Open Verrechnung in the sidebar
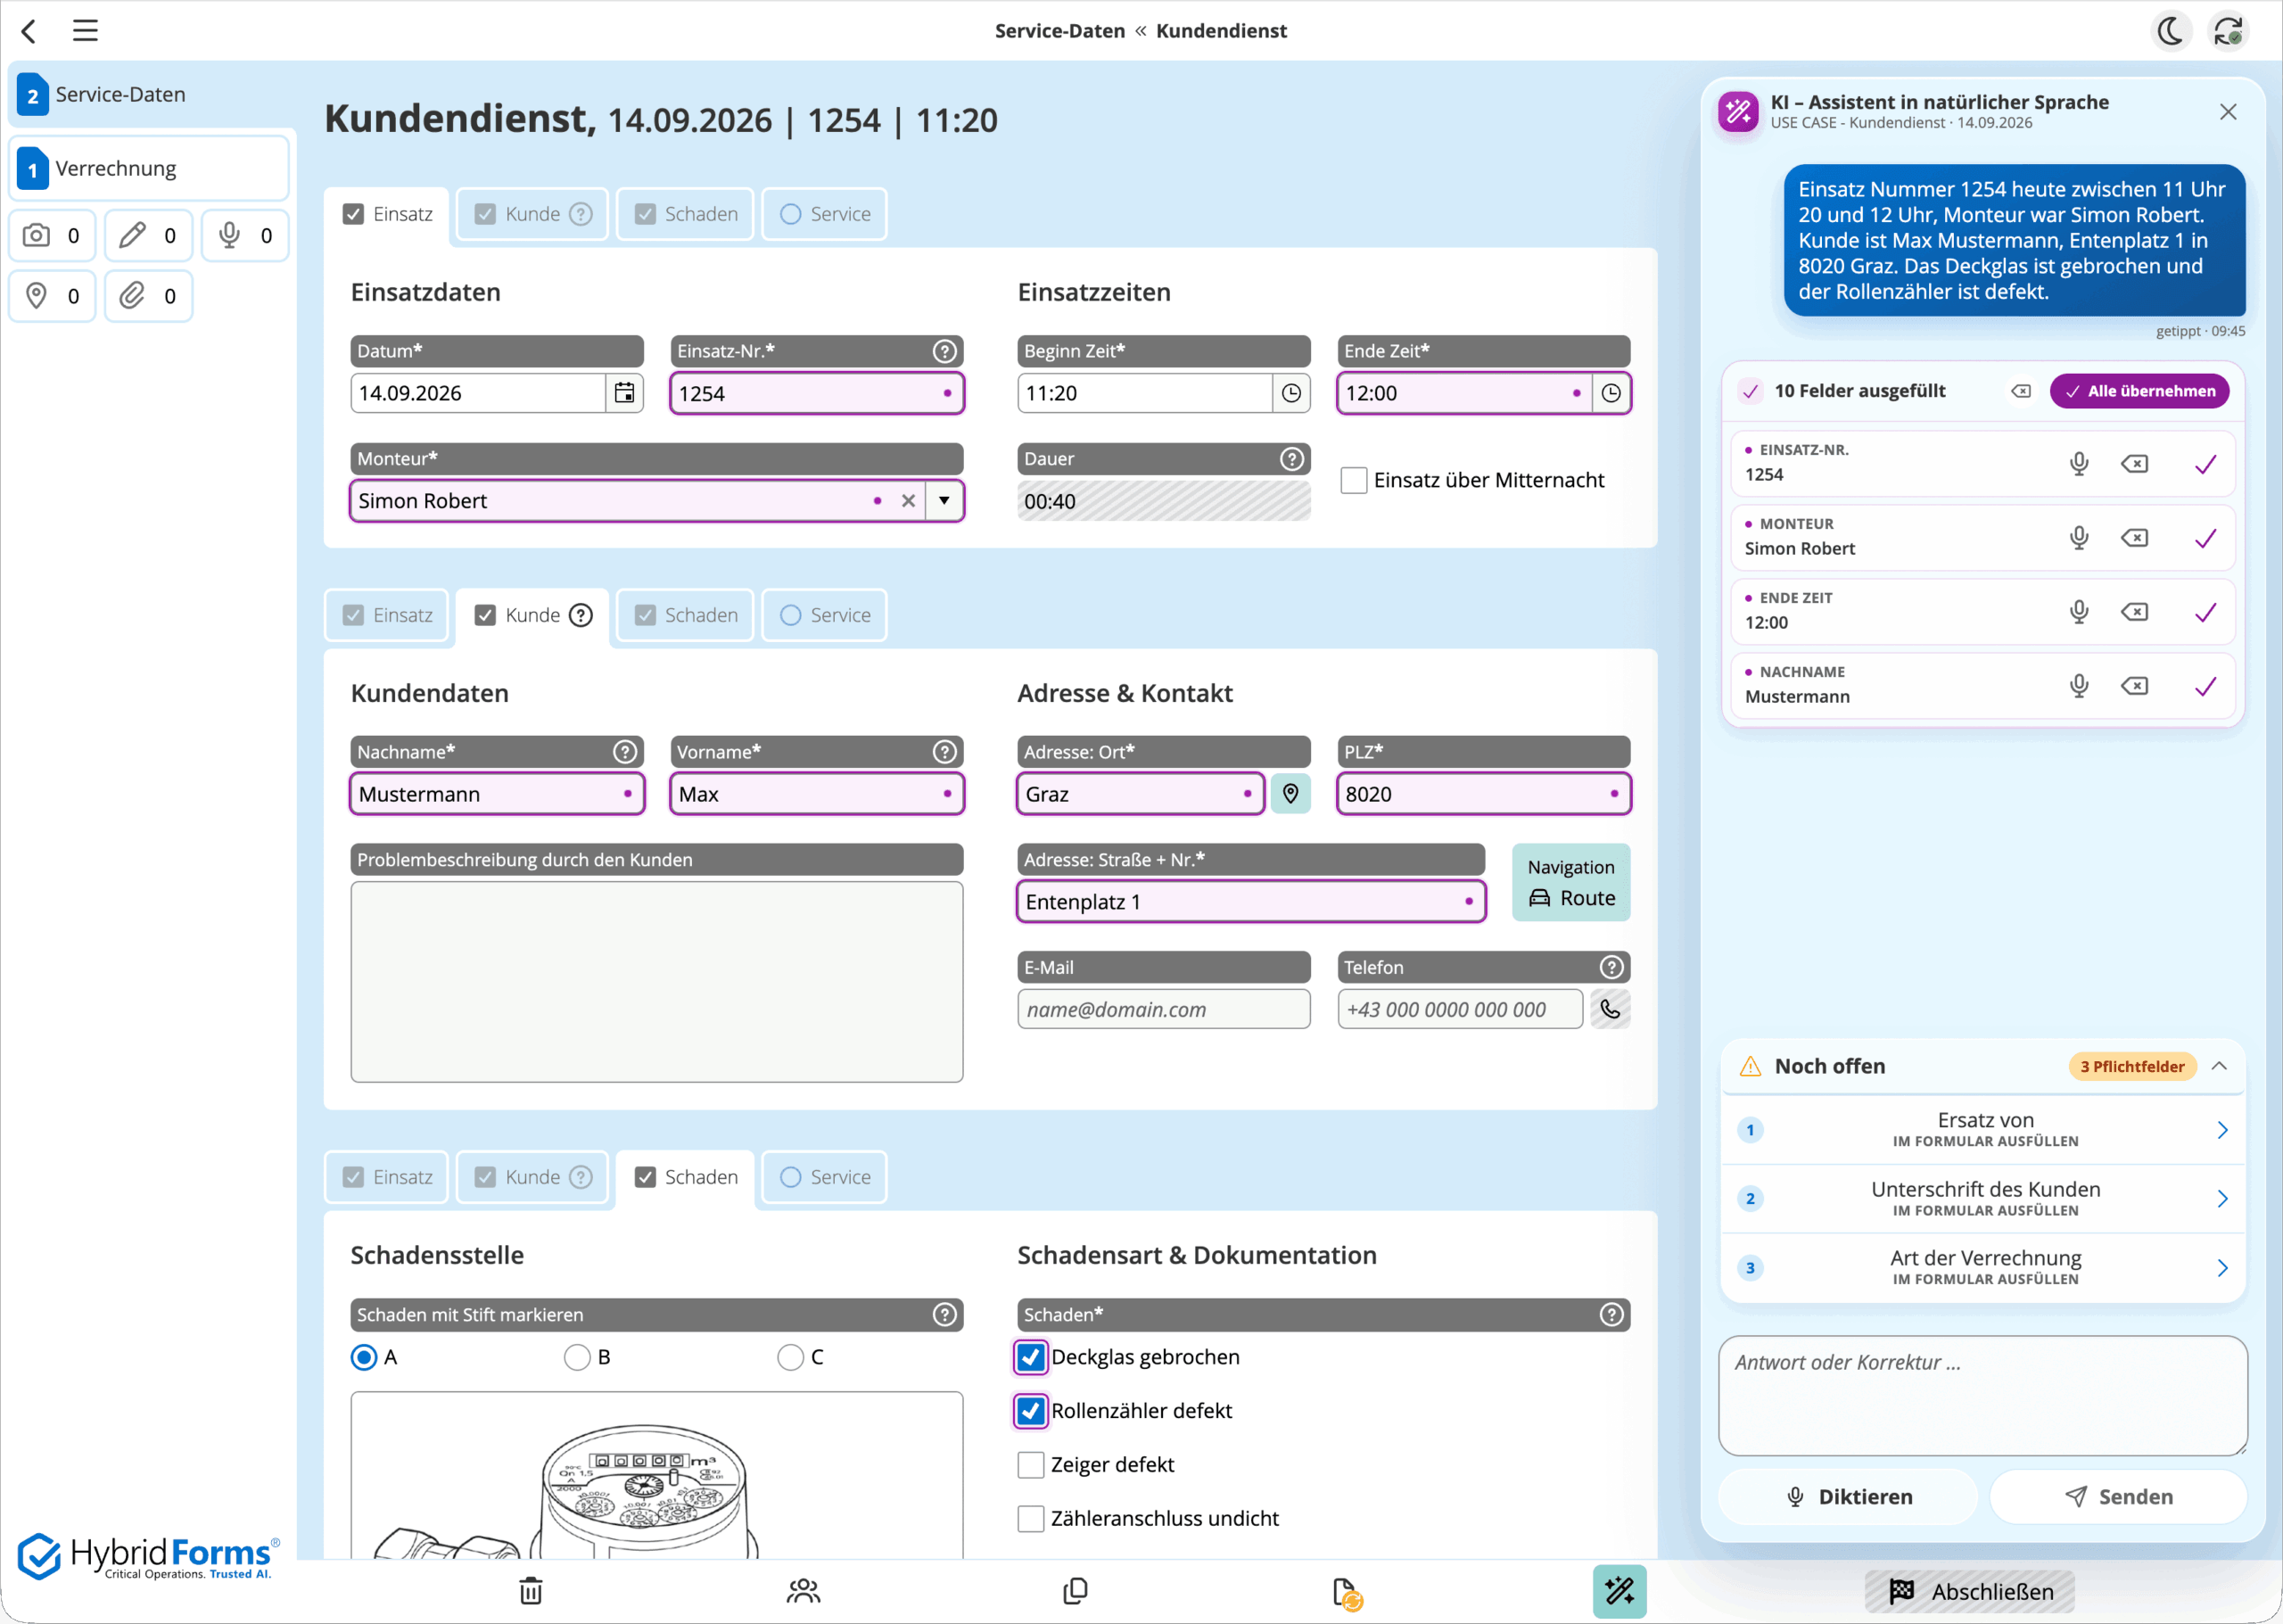2283x1624 pixels. pos(149,168)
